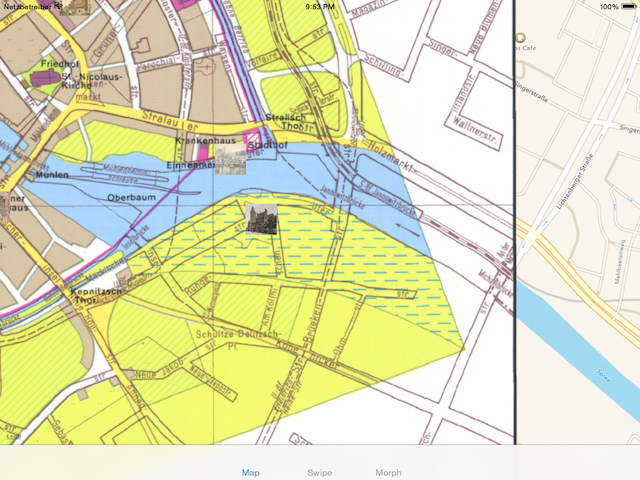Tap the 'Oberbaum' label
Image resolution: width=640 pixels, height=480 pixels.
tap(131, 198)
